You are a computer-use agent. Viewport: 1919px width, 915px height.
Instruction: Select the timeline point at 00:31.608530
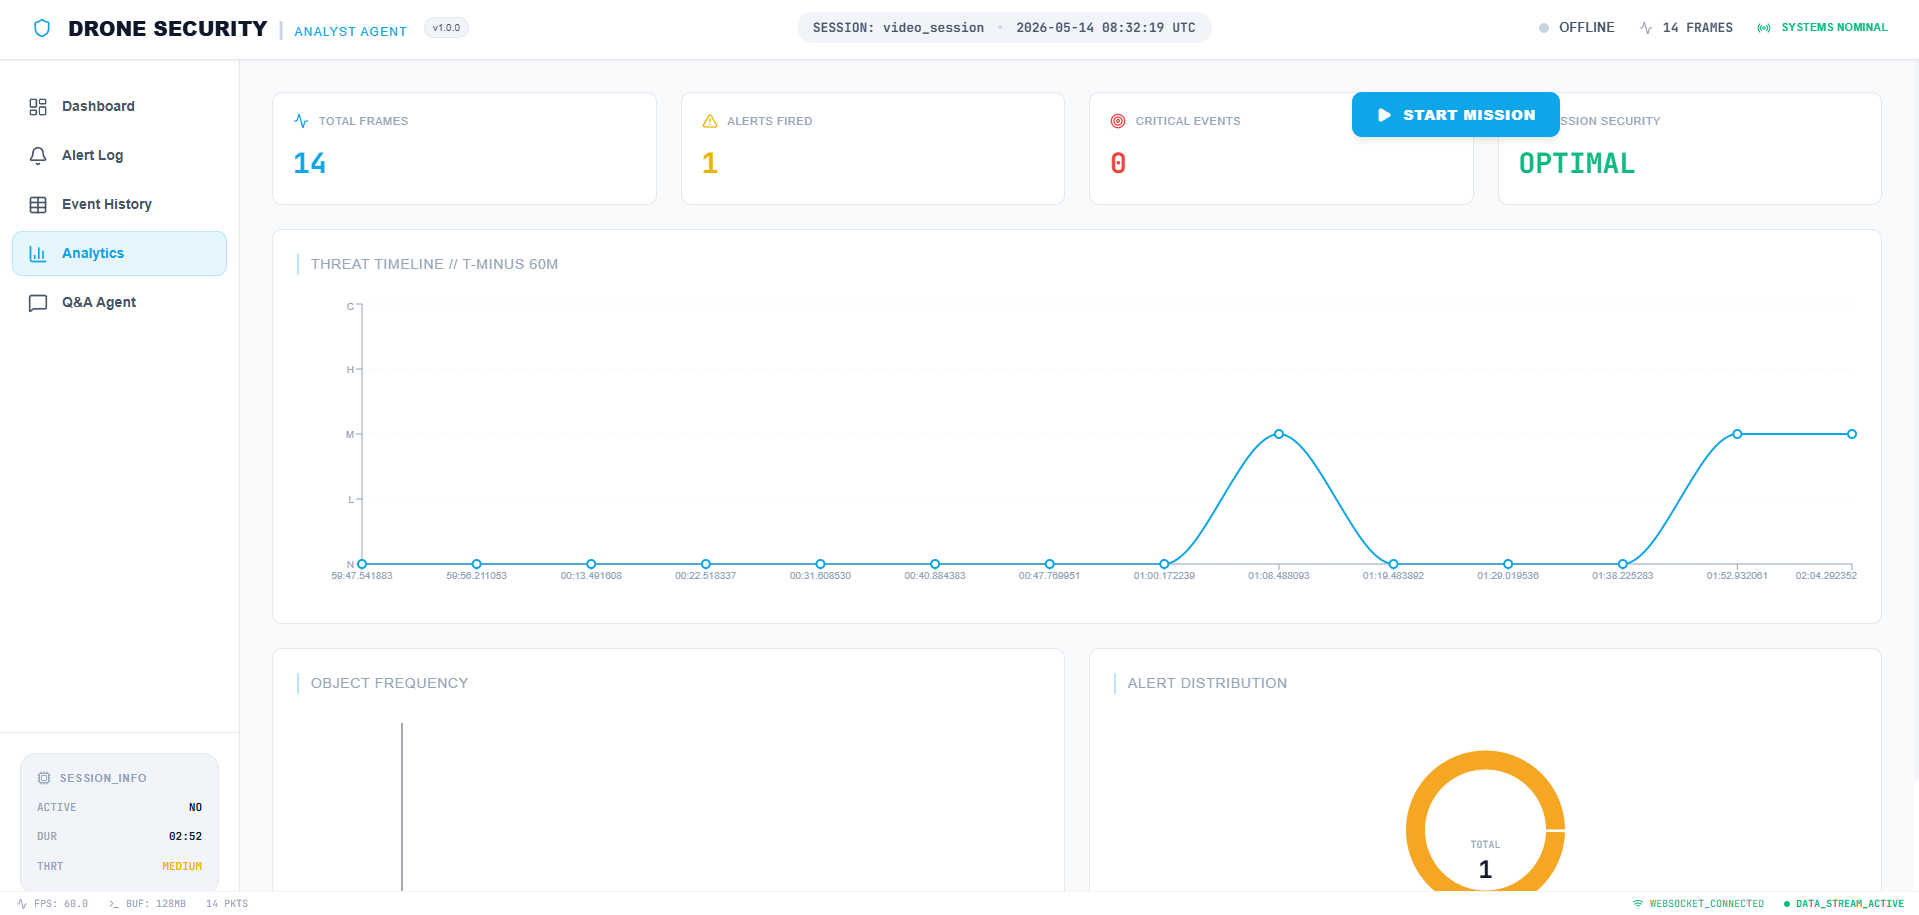click(x=820, y=564)
